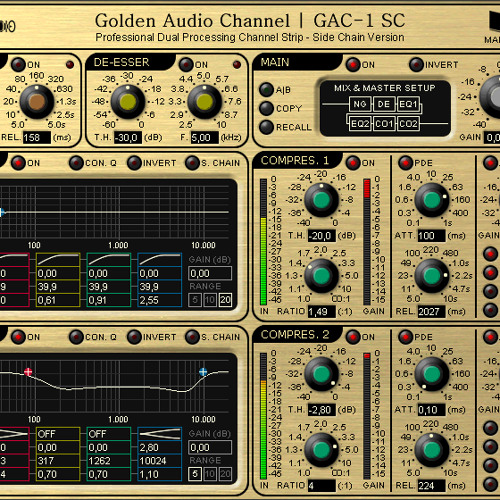Click the yellow band OFF filter type cell
This screenshot has height=500, width=500.
(58, 434)
